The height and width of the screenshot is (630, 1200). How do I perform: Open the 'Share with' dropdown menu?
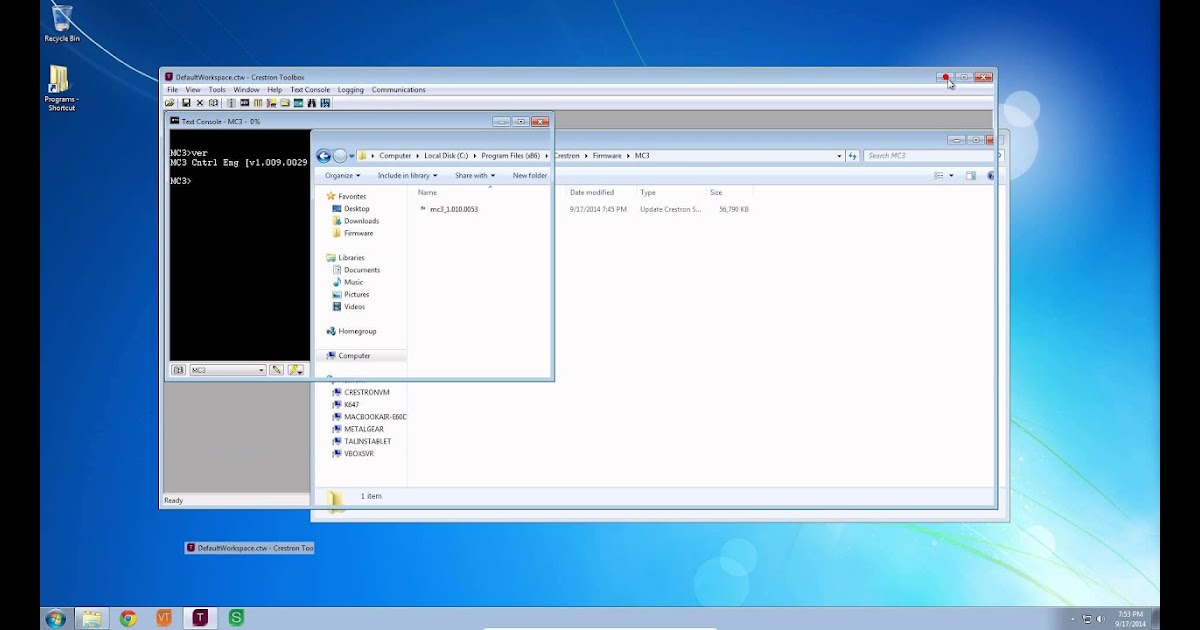tap(475, 175)
